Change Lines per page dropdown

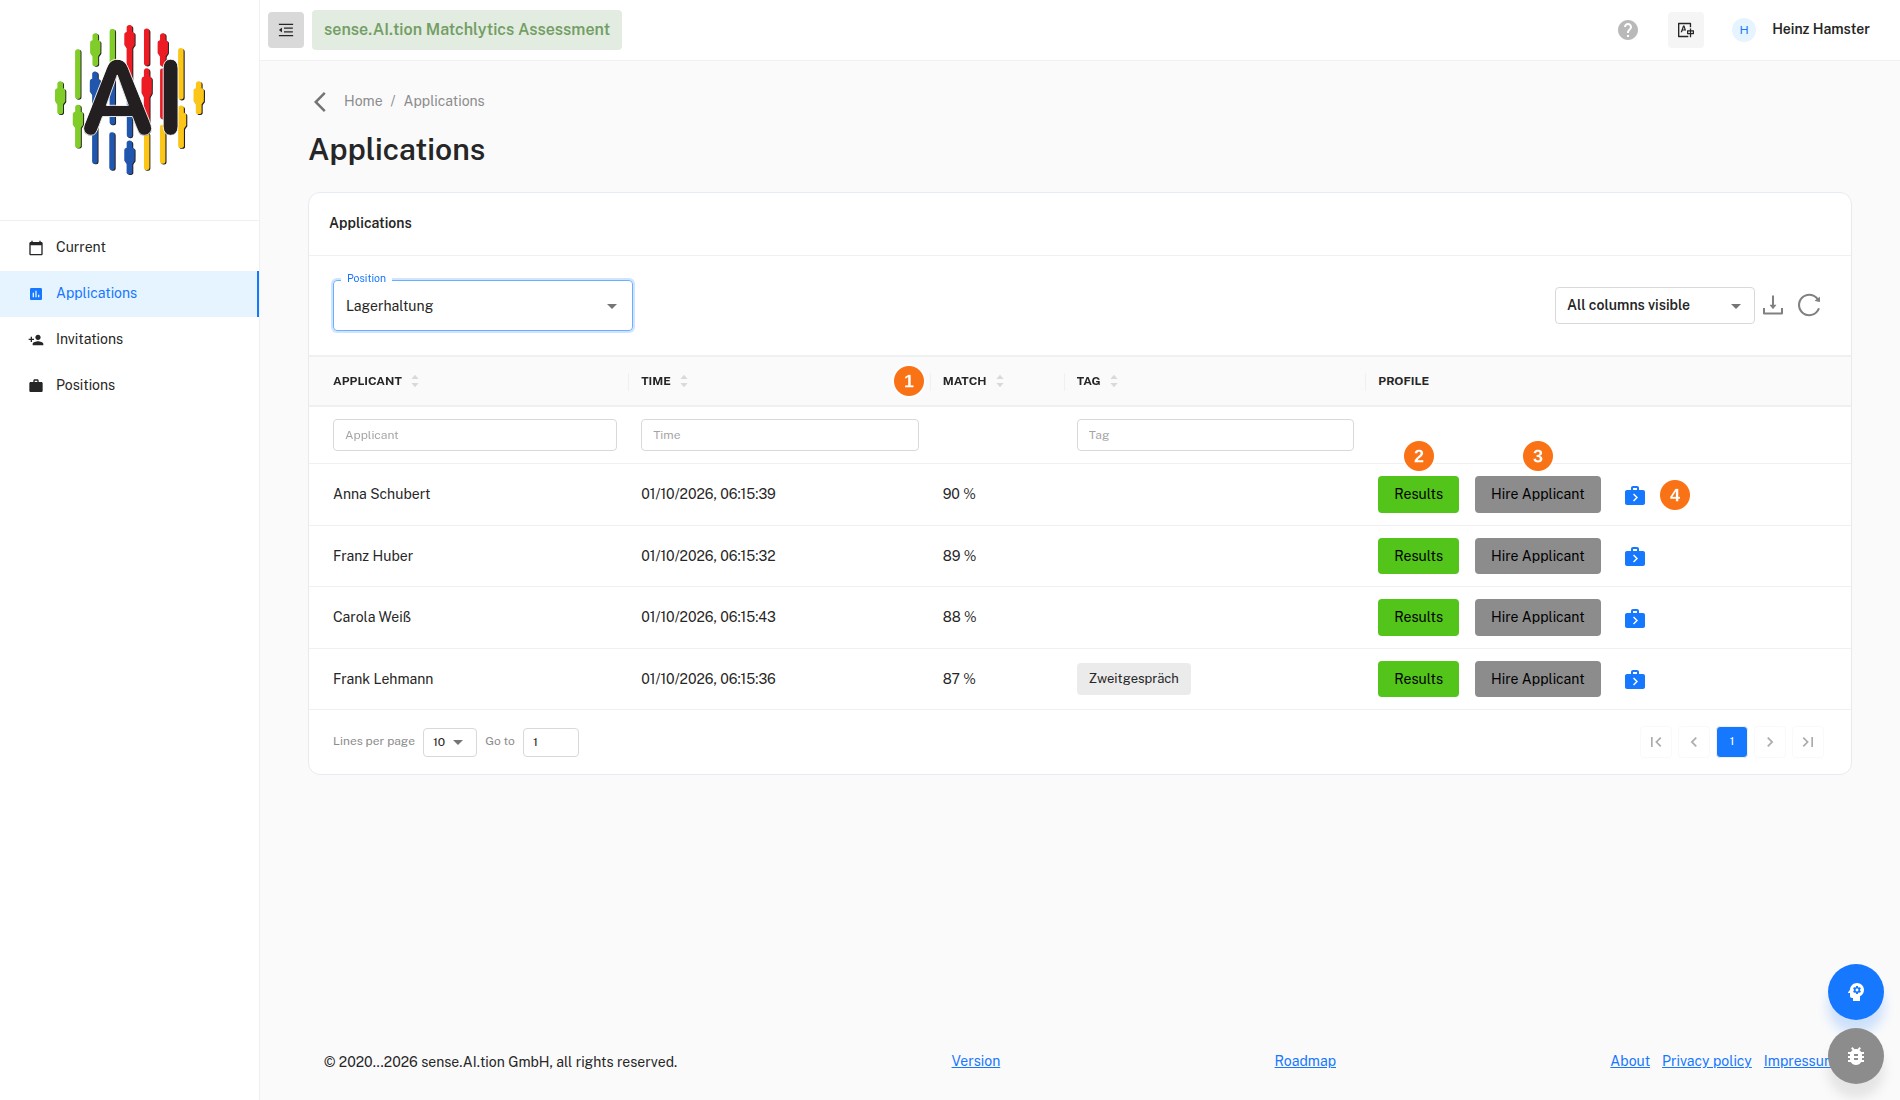[x=449, y=742]
